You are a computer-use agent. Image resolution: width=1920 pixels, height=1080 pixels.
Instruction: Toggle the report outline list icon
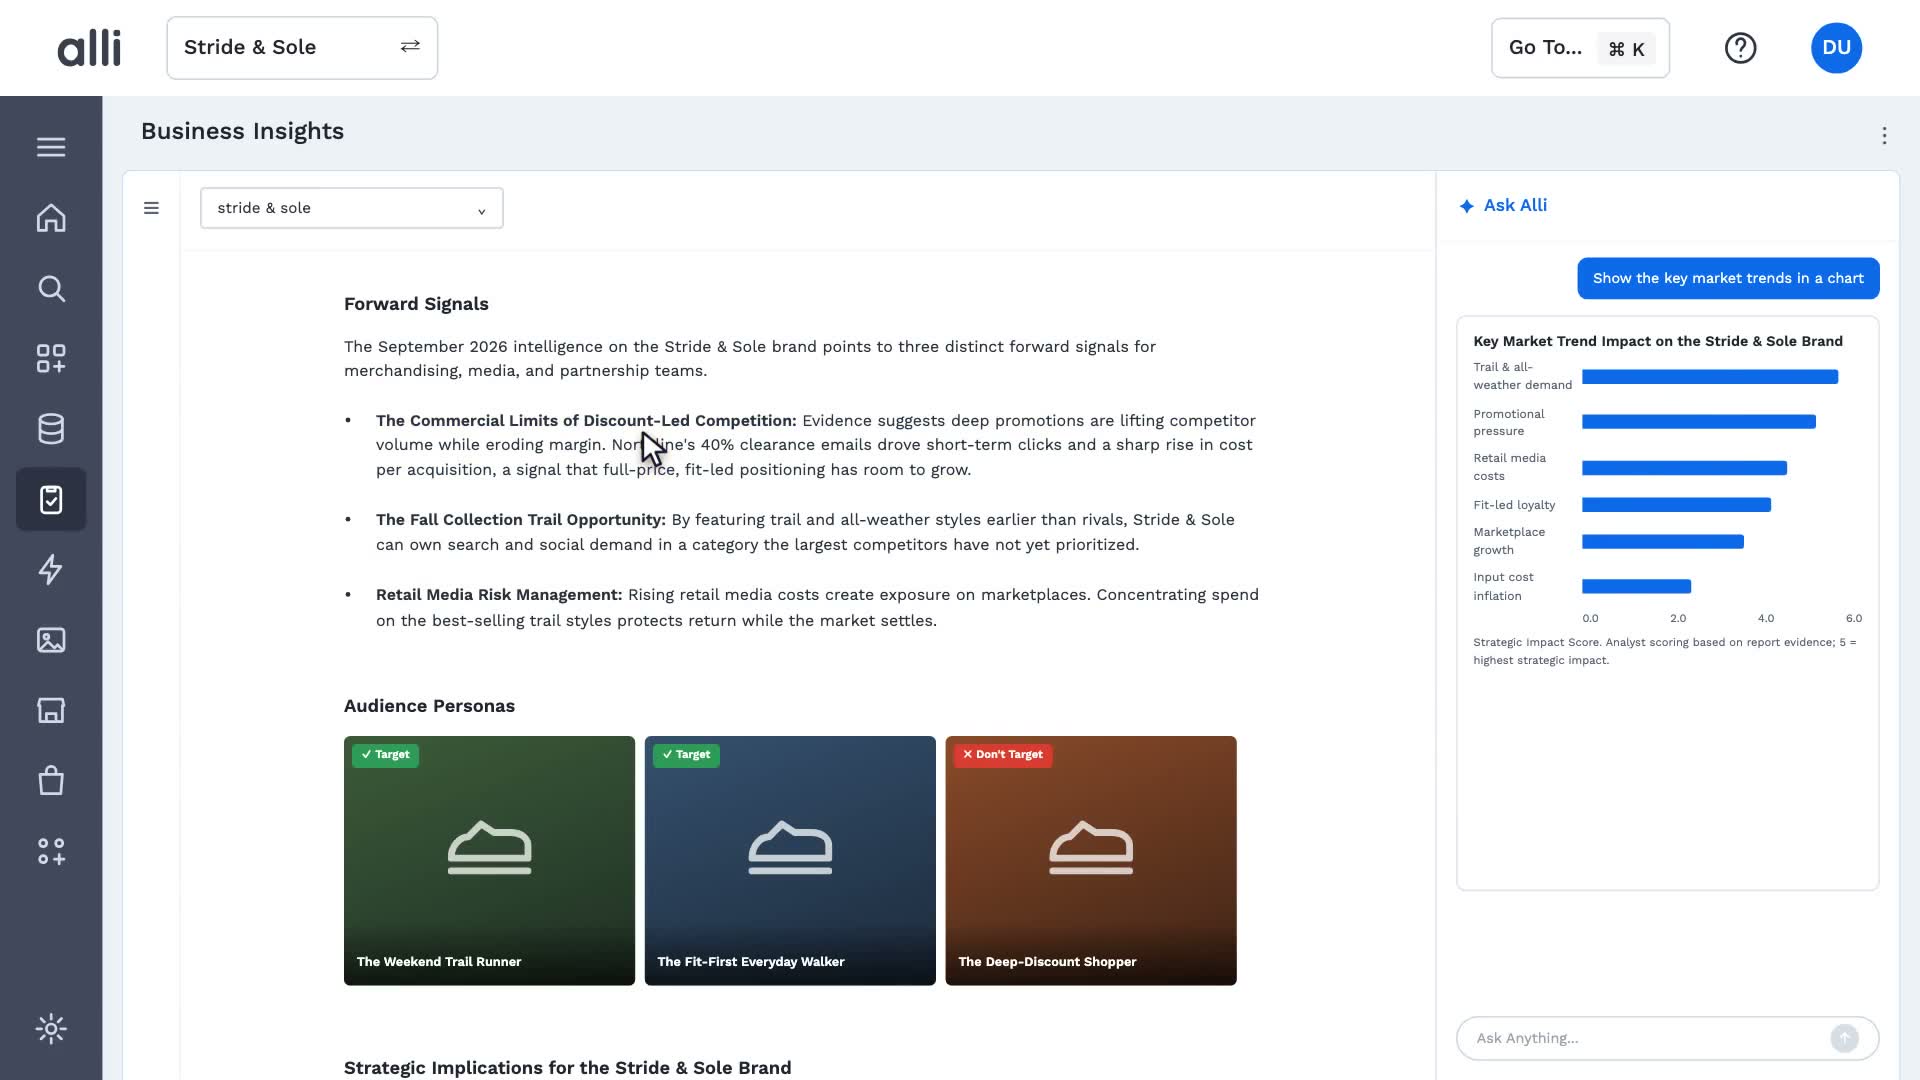151,208
